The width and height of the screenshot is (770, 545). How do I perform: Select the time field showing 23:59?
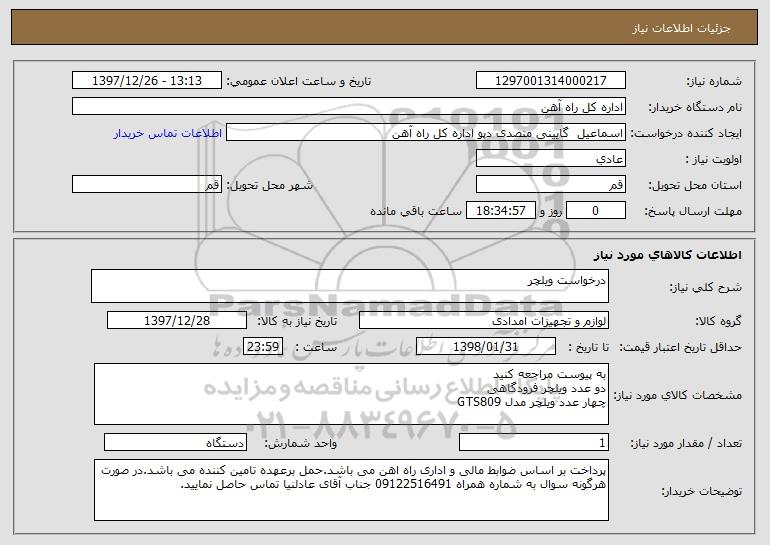pos(263,347)
